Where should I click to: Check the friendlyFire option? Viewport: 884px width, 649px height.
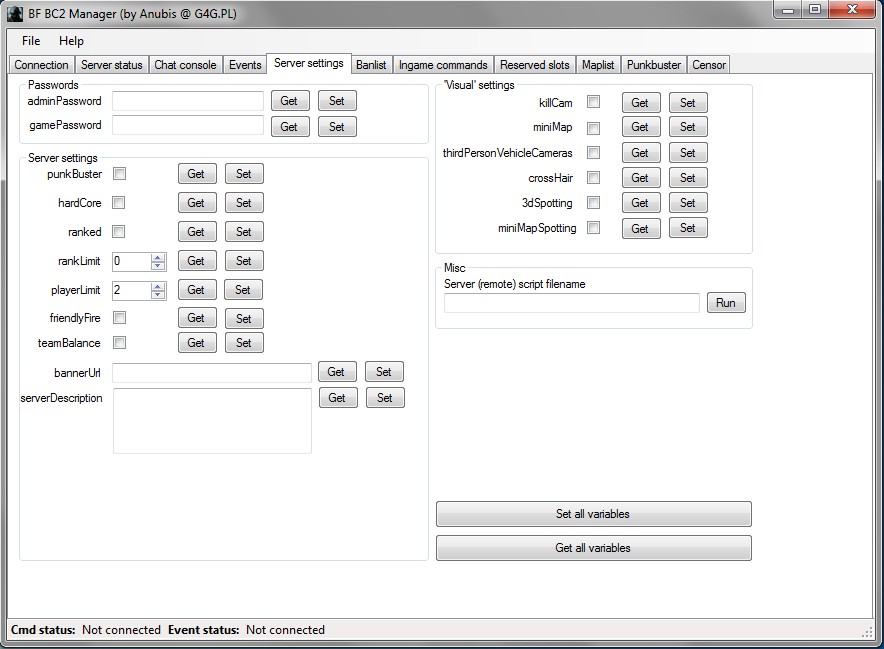click(119, 318)
